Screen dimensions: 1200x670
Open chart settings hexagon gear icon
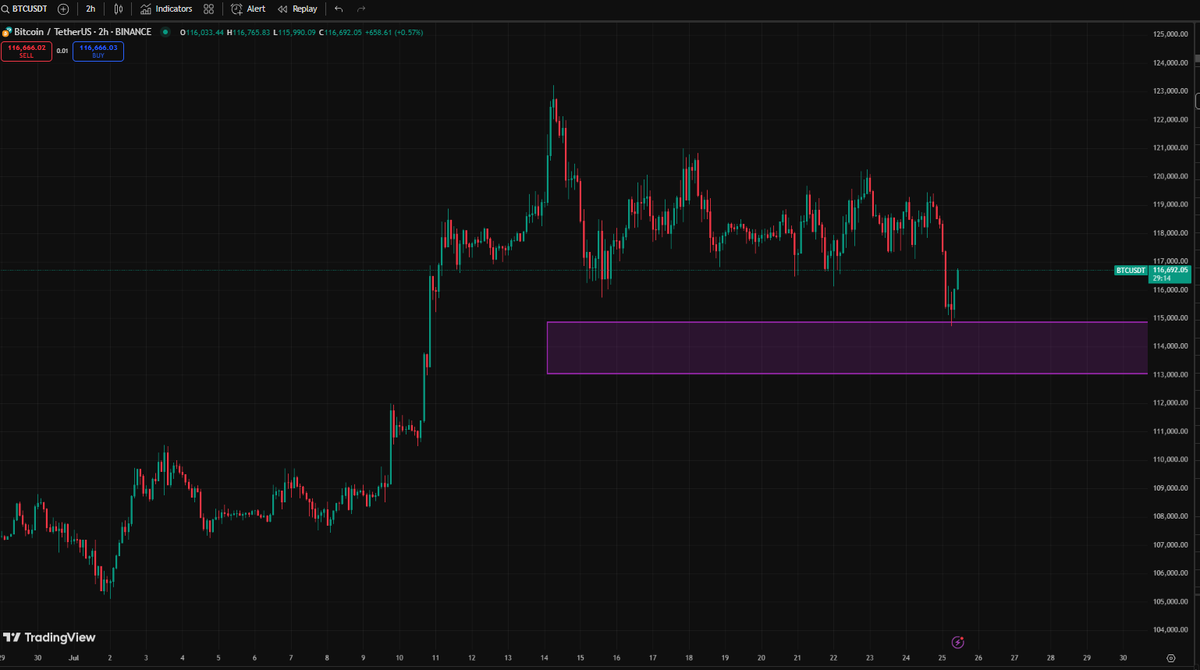tap(1170, 658)
